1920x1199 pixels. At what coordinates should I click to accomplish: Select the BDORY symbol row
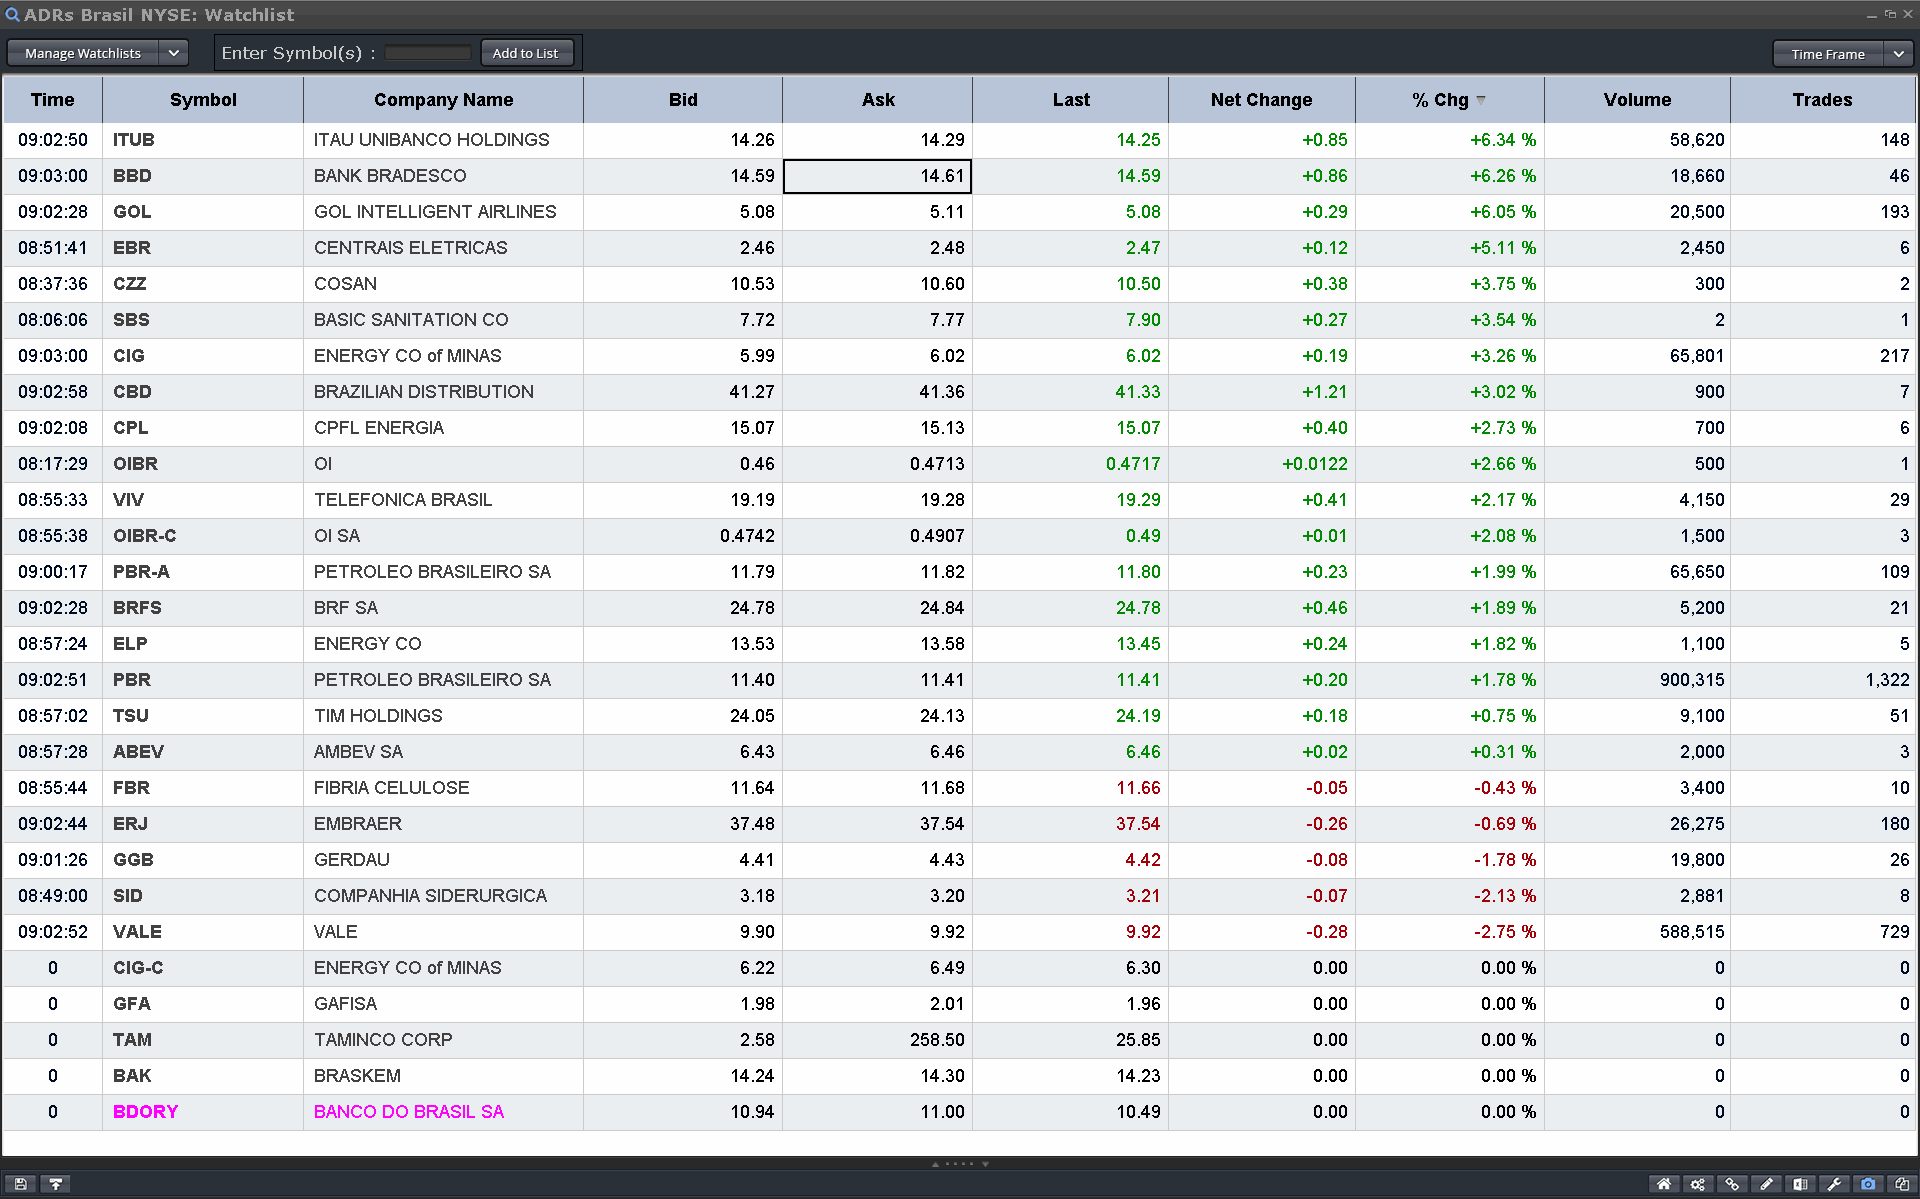coord(145,1112)
